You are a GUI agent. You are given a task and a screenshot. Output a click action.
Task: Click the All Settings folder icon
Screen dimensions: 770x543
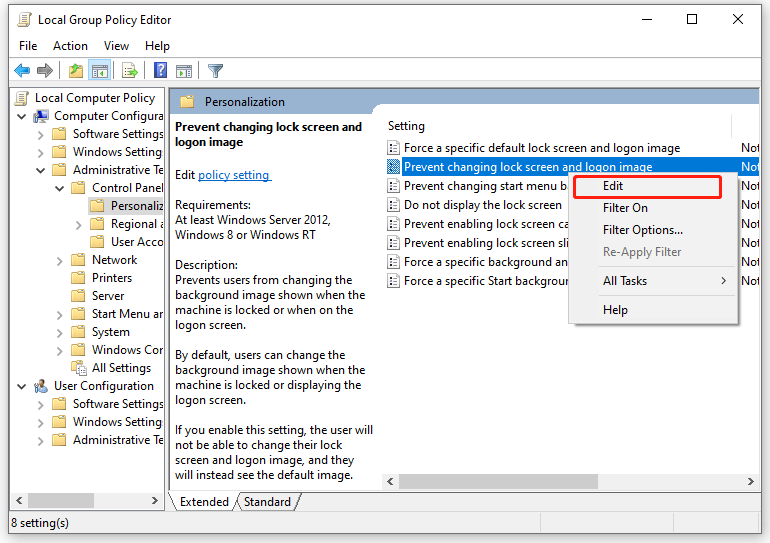(x=79, y=368)
